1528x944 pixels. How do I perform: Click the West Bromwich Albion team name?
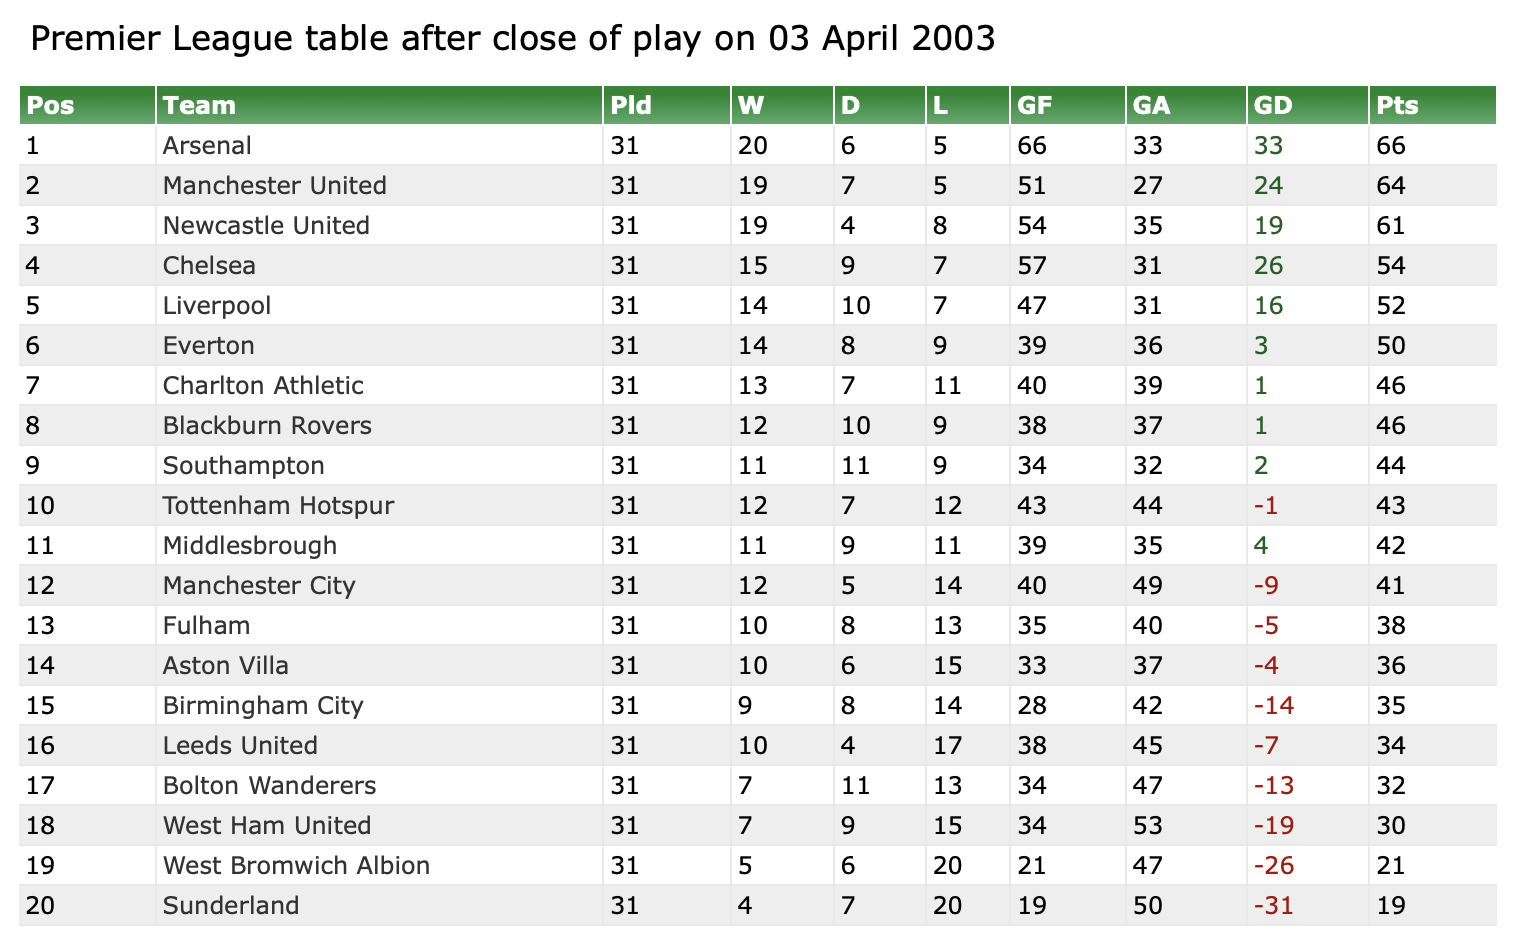point(296,866)
